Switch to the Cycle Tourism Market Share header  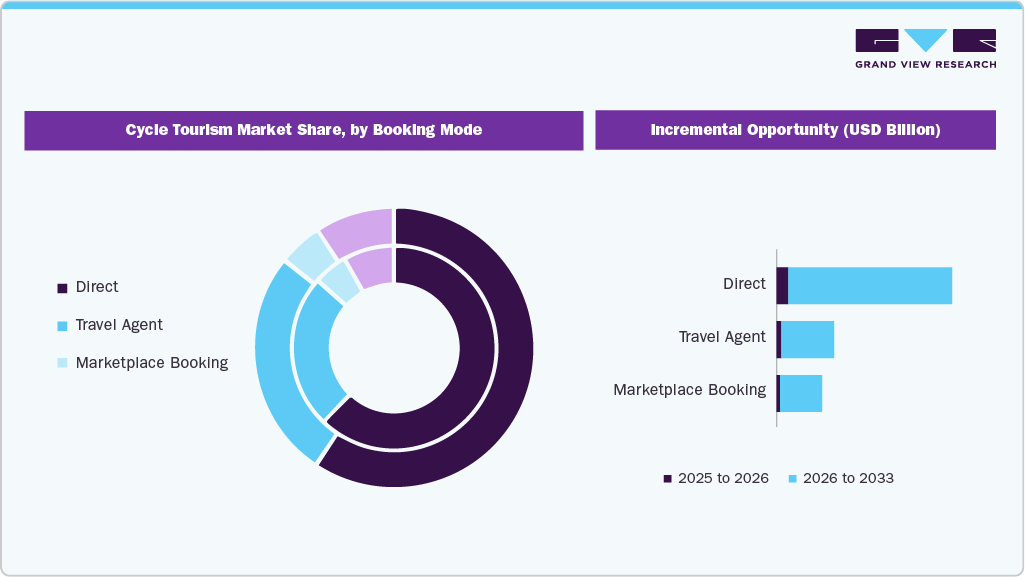(x=303, y=130)
